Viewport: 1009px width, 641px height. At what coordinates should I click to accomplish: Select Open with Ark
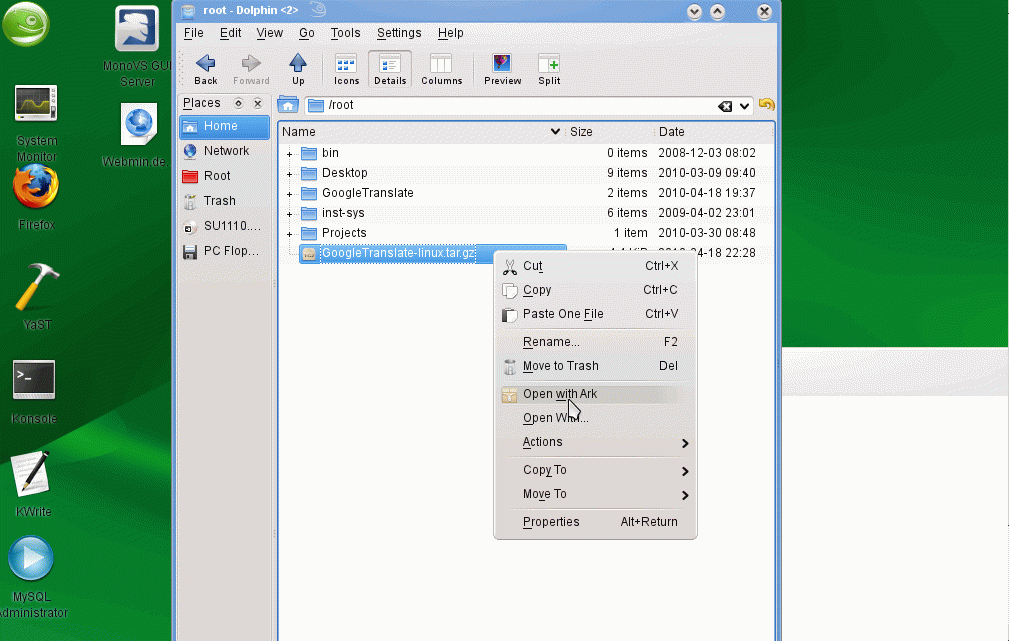click(595, 394)
